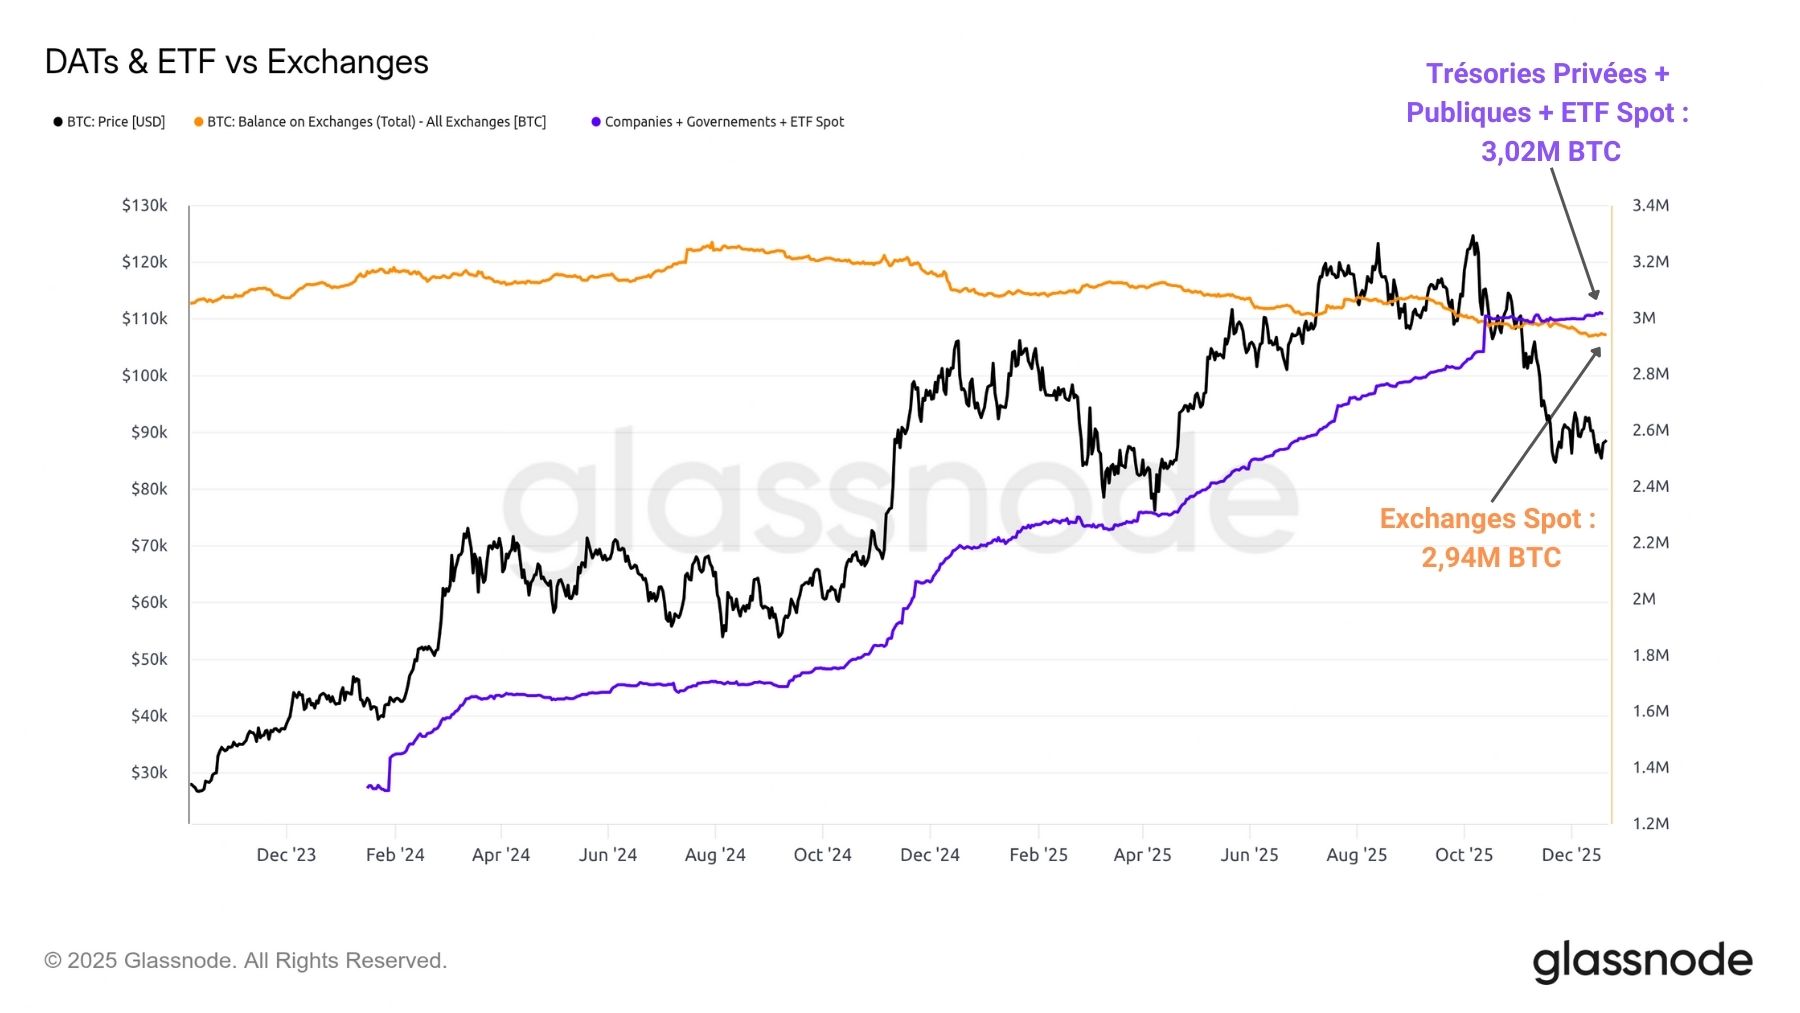Click the 'Trésories Privées +' annotation heading

coord(1547,74)
